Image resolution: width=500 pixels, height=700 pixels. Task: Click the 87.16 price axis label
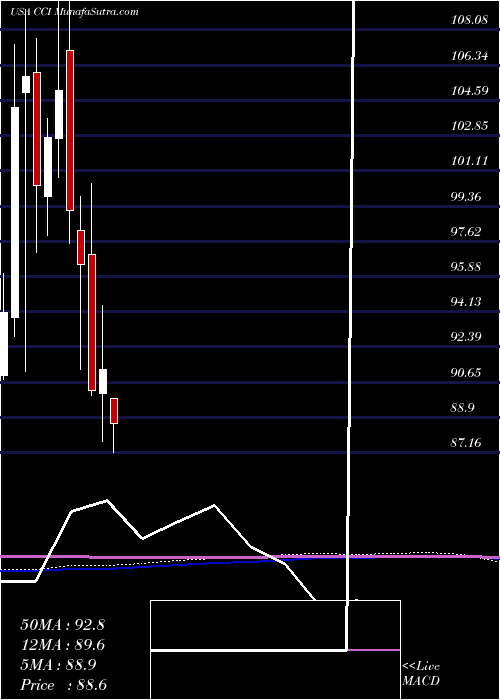coord(466,443)
